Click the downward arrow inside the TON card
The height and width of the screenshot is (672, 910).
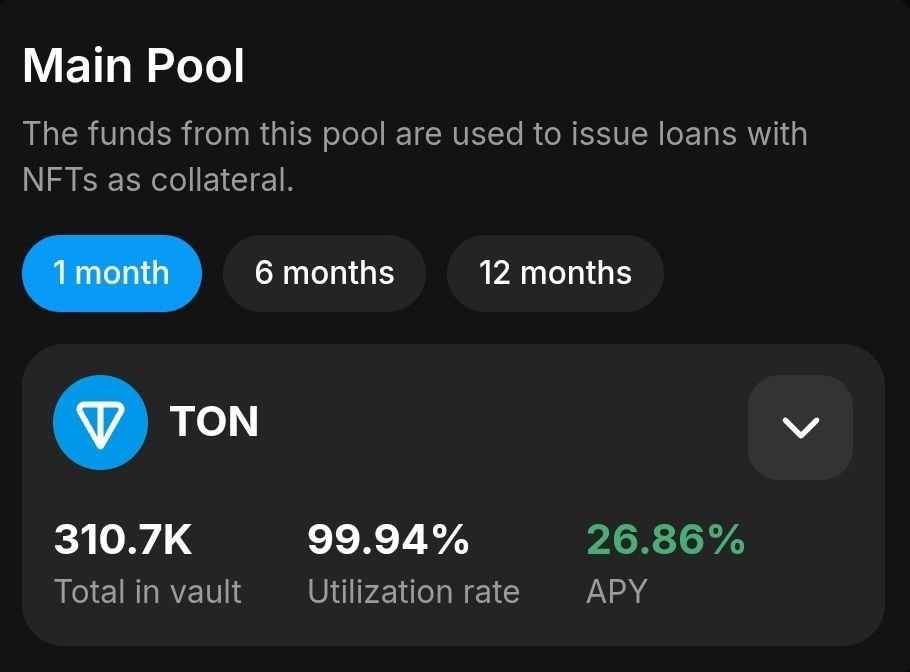[x=800, y=428]
